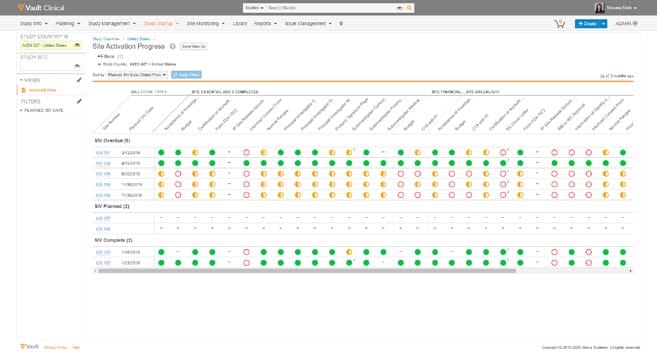Open the Study Overview breadcrumb link
657x362 pixels.
(106, 39)
